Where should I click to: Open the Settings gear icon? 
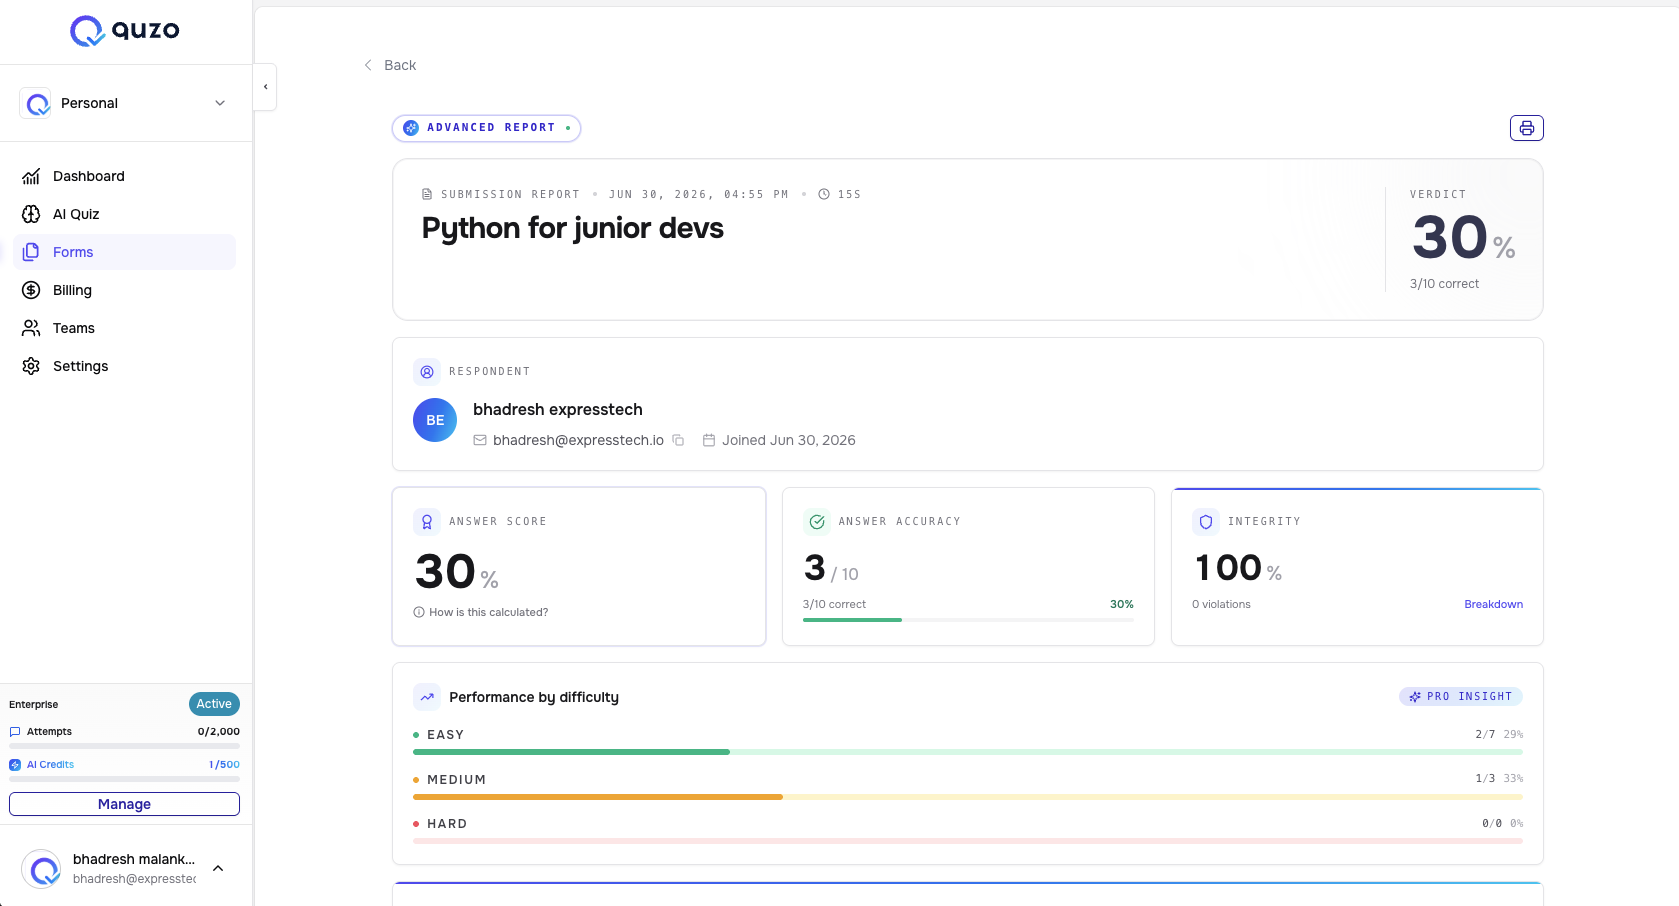coord(31,366)
